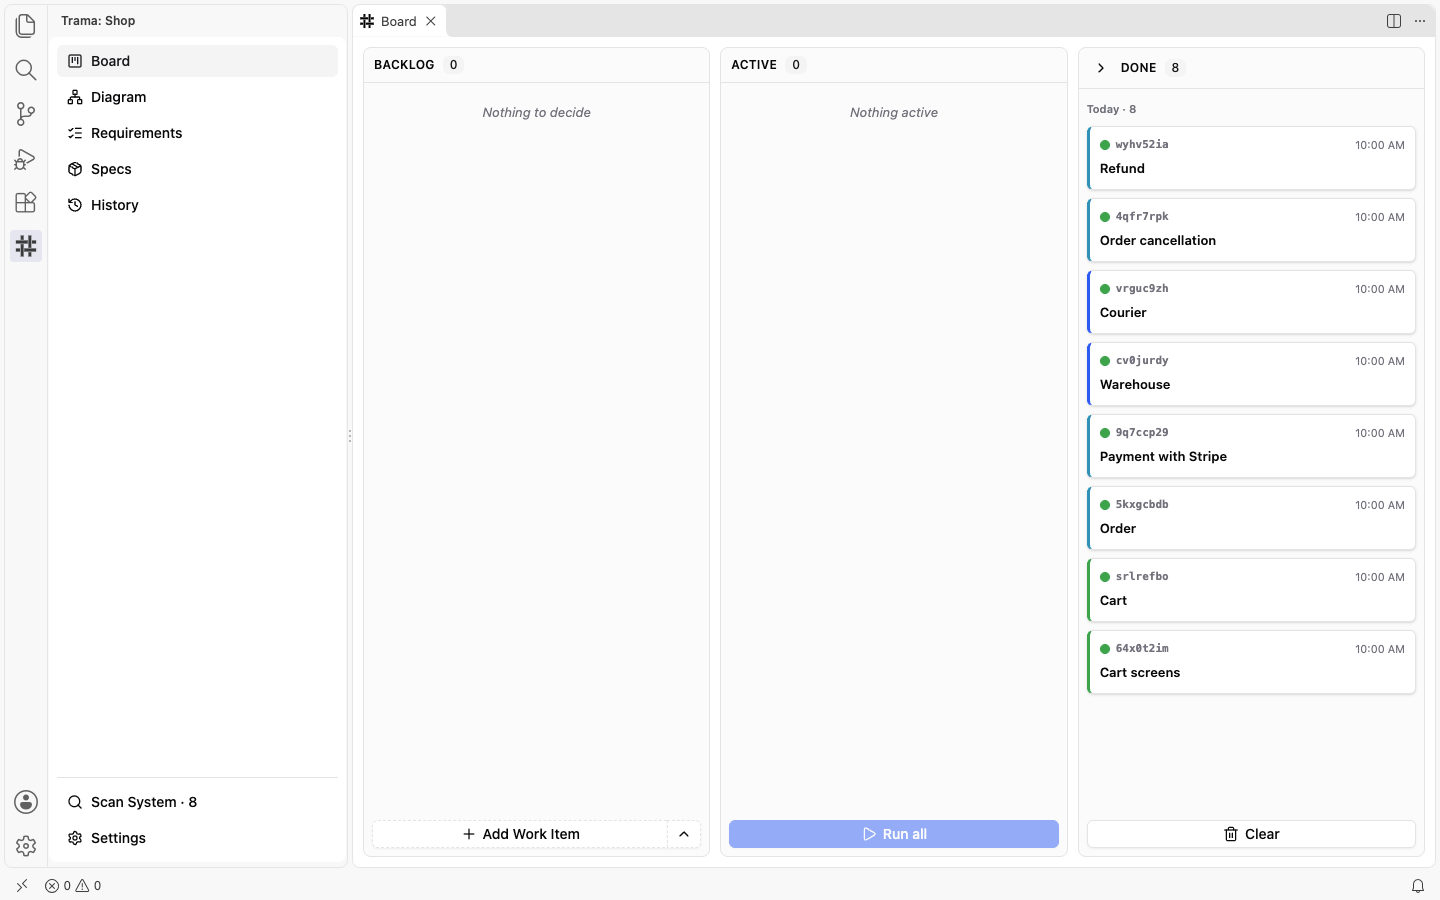Open the Payment with Stripe card

pyautogui.click(x=1251, y=446)
